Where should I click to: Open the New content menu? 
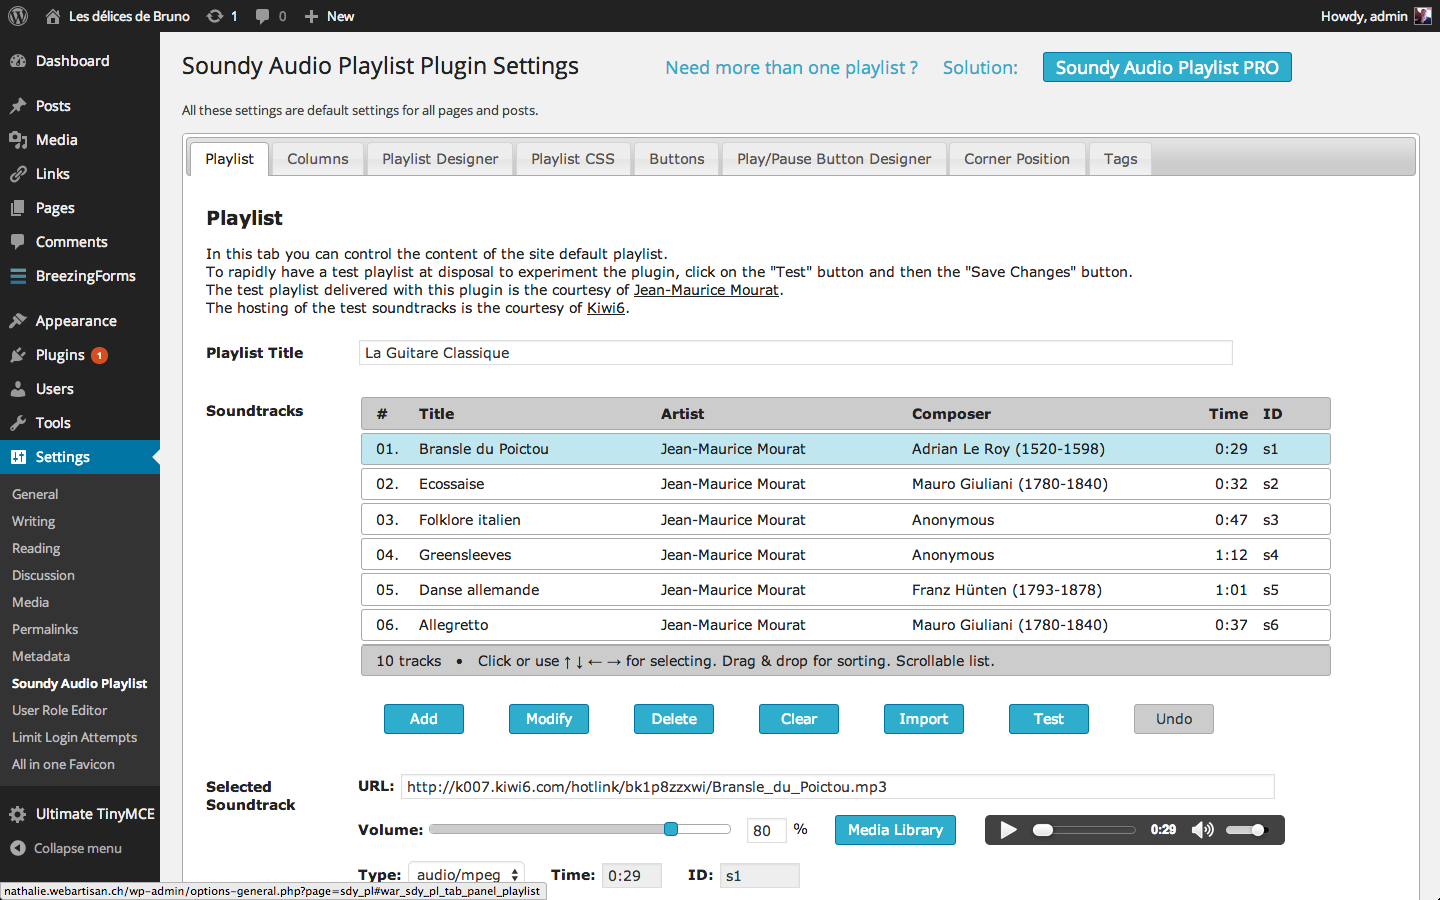click(329, 16)
